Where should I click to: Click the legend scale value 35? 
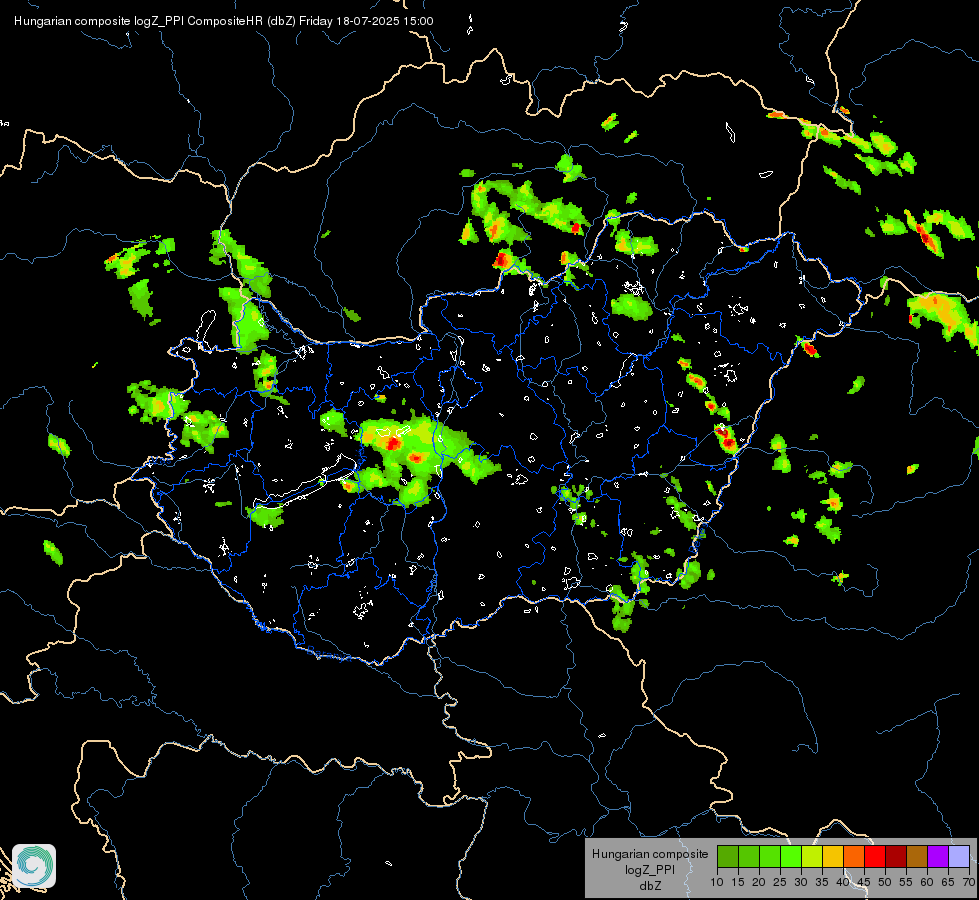[822, 883]
